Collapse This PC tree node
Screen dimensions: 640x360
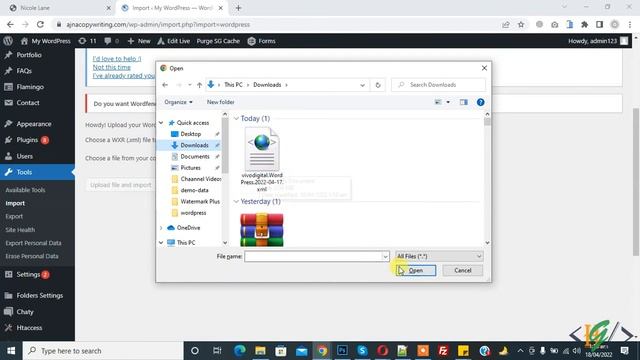[x=161, y=242]
